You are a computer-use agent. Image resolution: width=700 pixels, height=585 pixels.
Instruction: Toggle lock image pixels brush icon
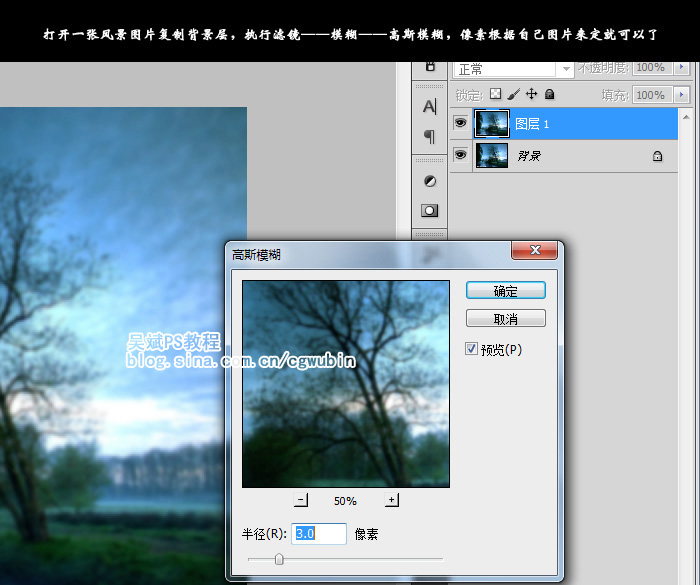[513, 94]
